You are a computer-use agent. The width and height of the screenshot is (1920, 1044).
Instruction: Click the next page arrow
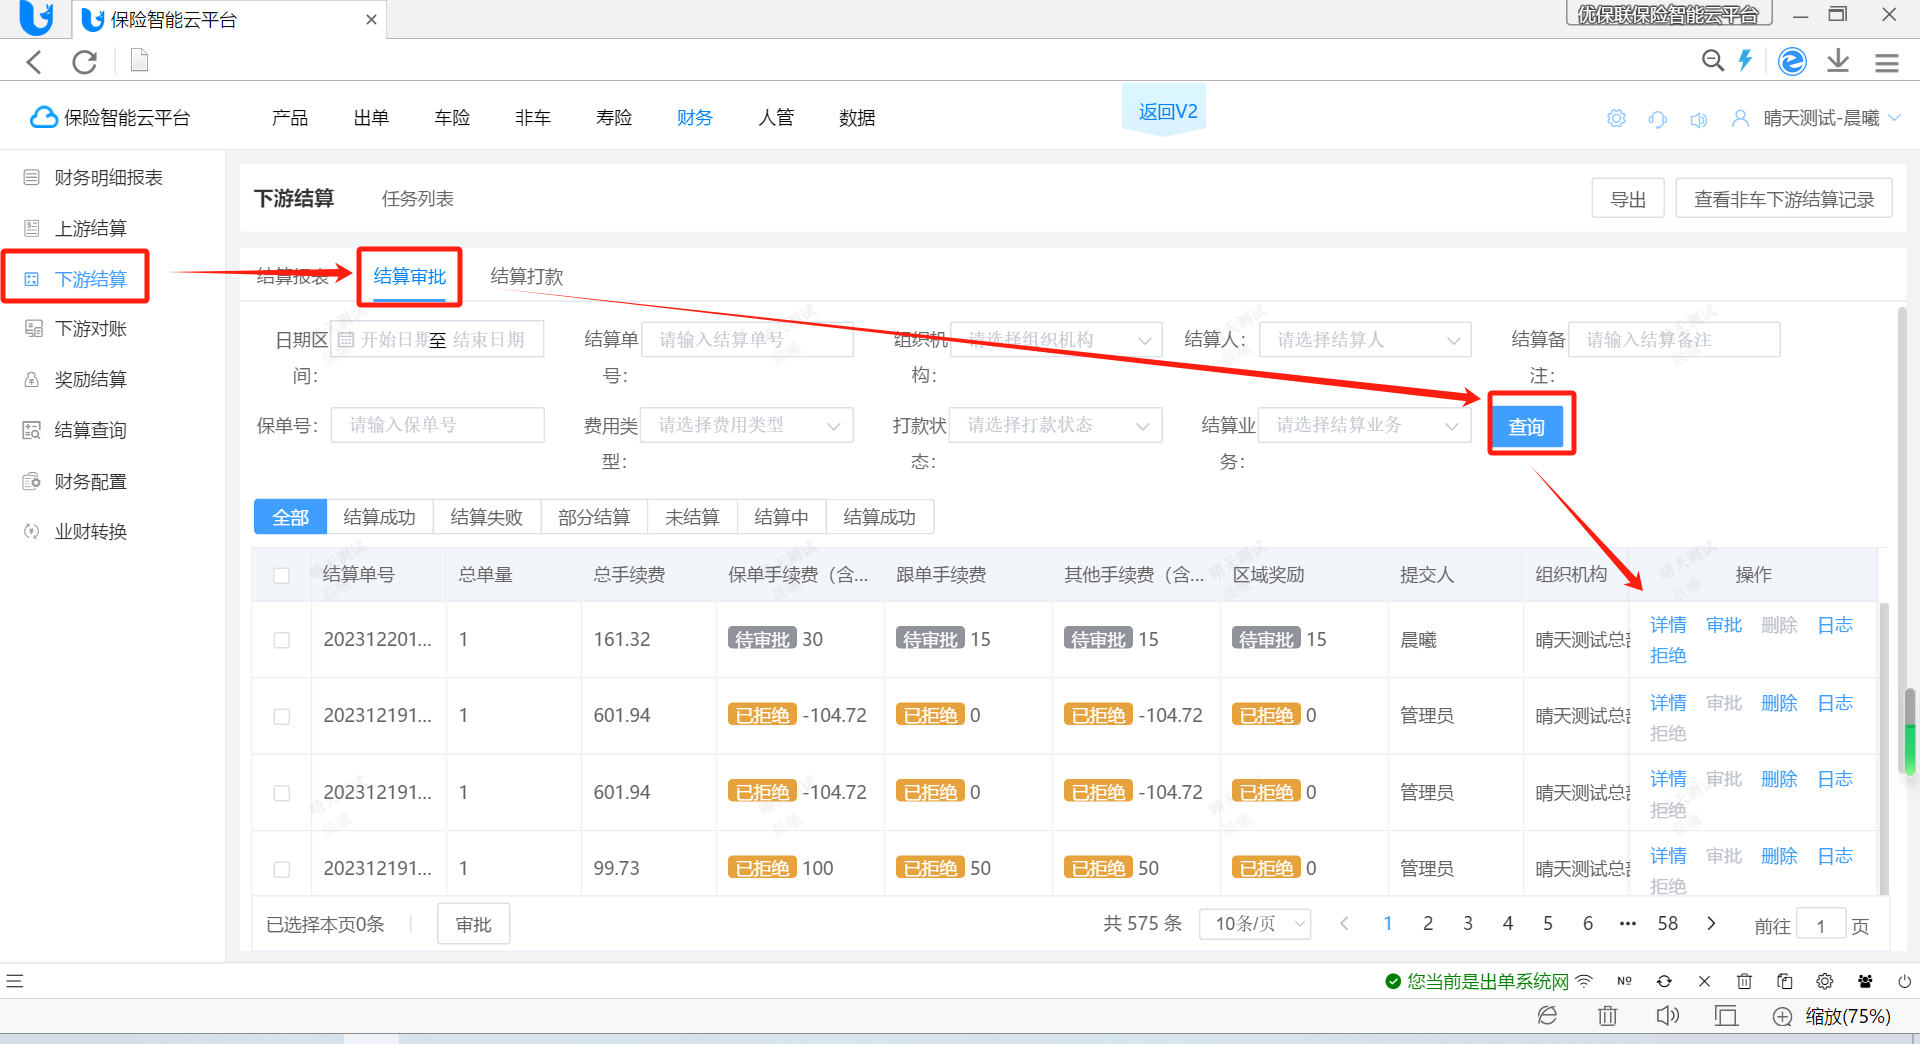click(x=1711, y=924)
